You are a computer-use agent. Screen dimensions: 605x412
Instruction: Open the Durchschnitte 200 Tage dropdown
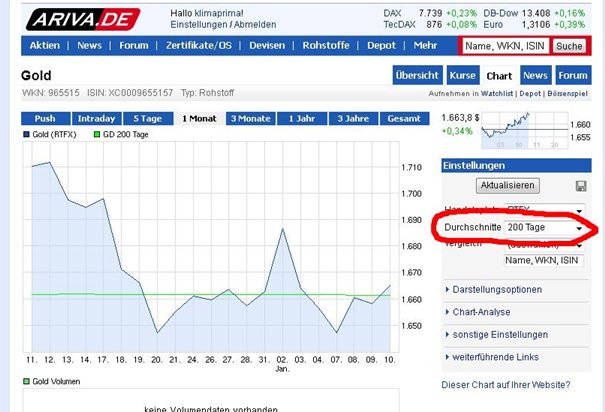click(544, 228)
